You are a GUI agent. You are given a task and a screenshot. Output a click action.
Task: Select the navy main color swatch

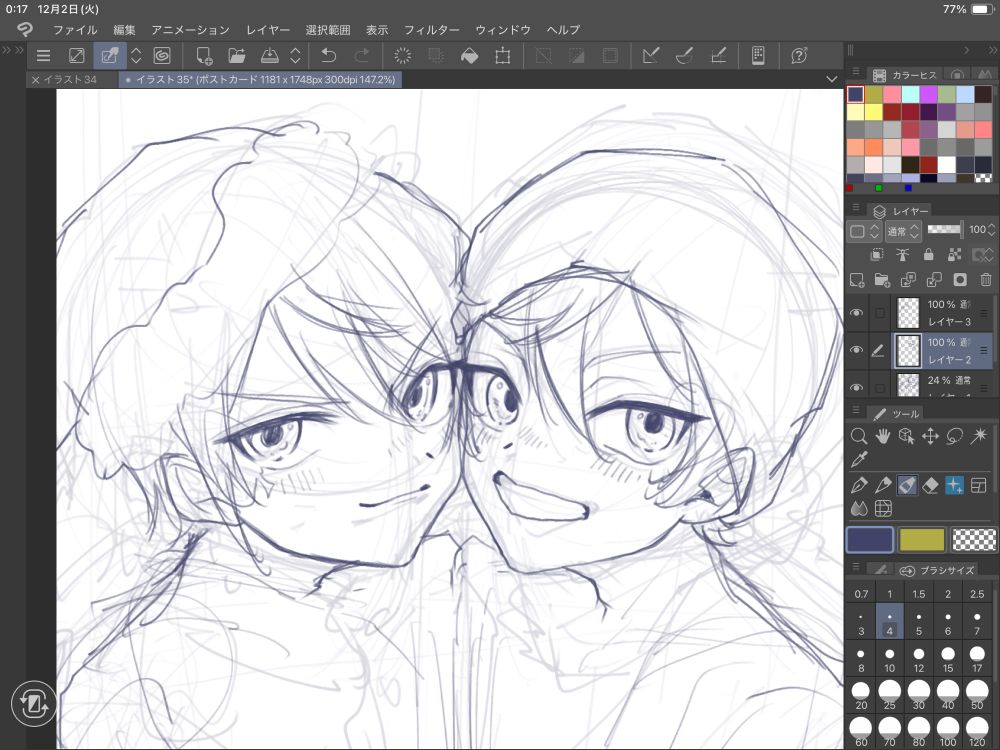pyautogui.click(x=869, y=540)
